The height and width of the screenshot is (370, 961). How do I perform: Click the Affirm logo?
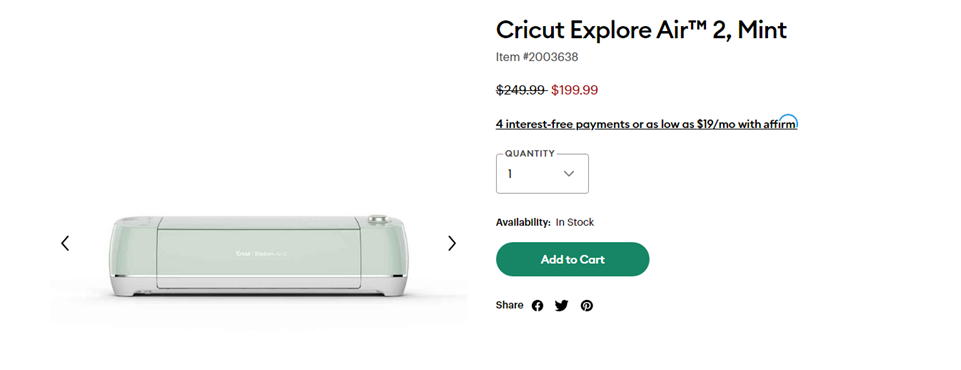click(x=780, y=123)
